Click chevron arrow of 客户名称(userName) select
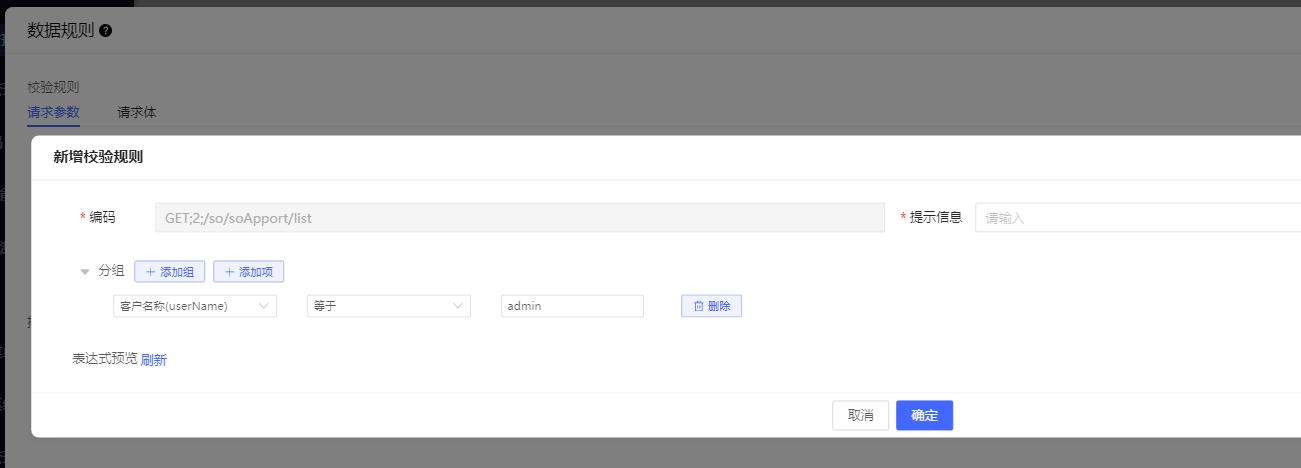Screen dimensions: 1301x468 (x=264, y=306)
